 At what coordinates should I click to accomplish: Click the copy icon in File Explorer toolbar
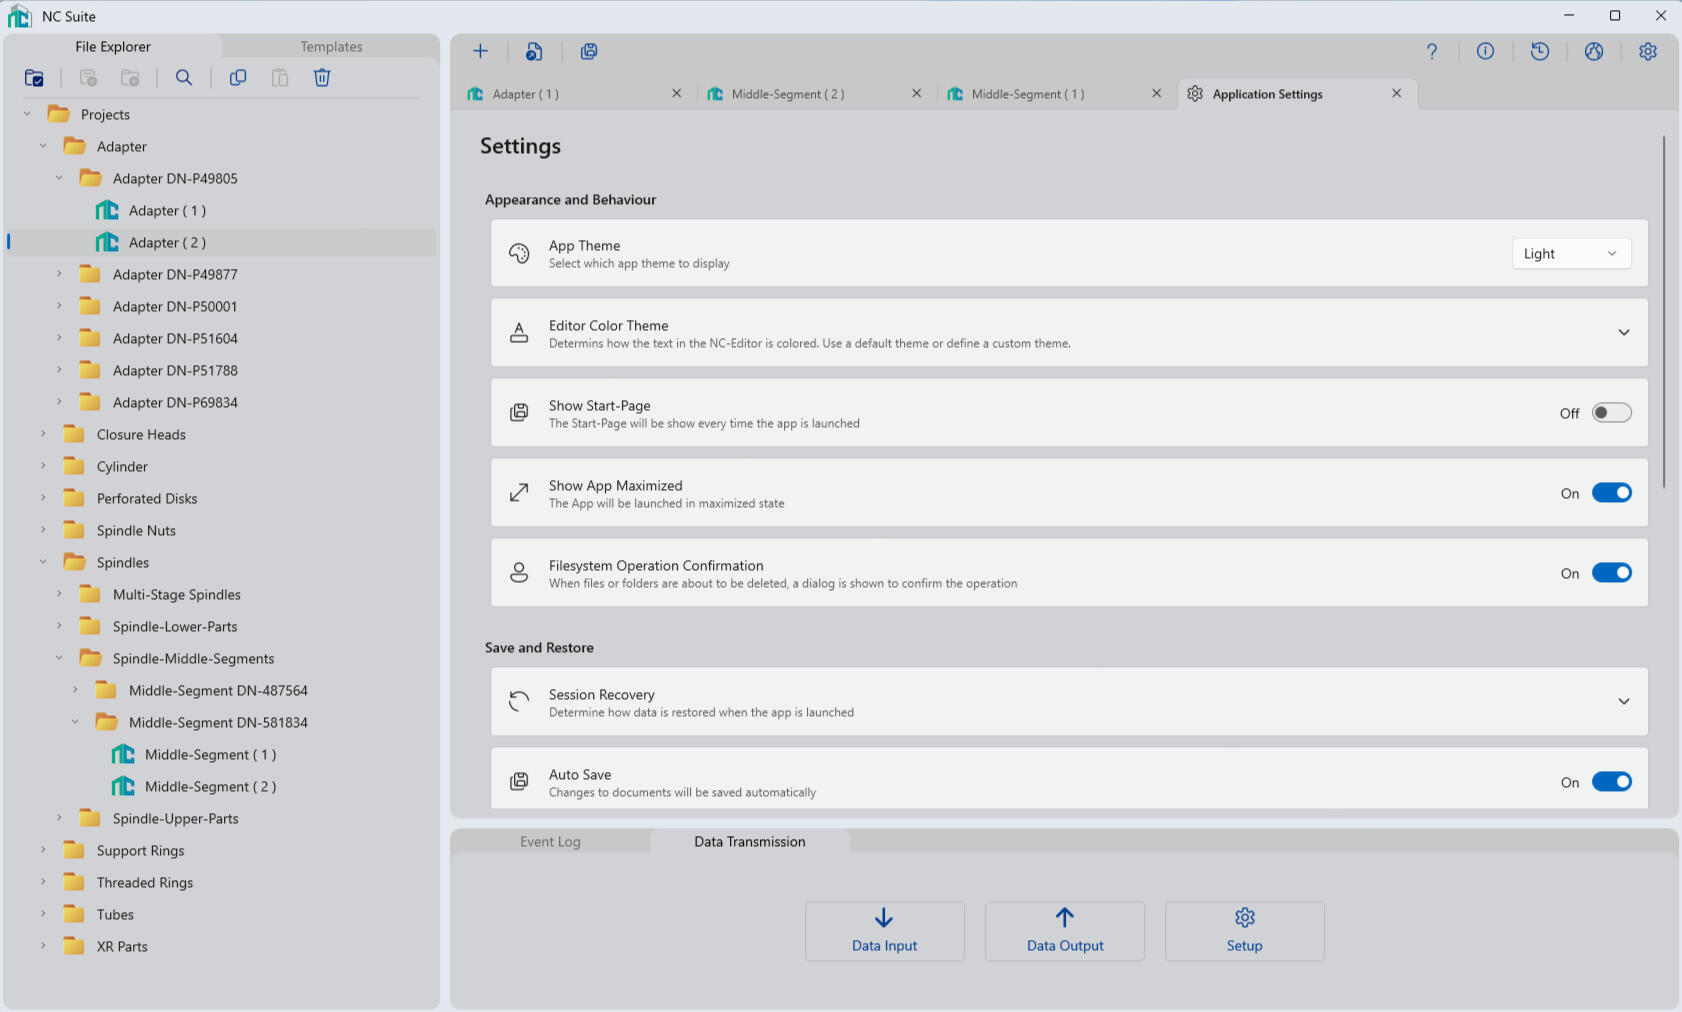point(238,78)
